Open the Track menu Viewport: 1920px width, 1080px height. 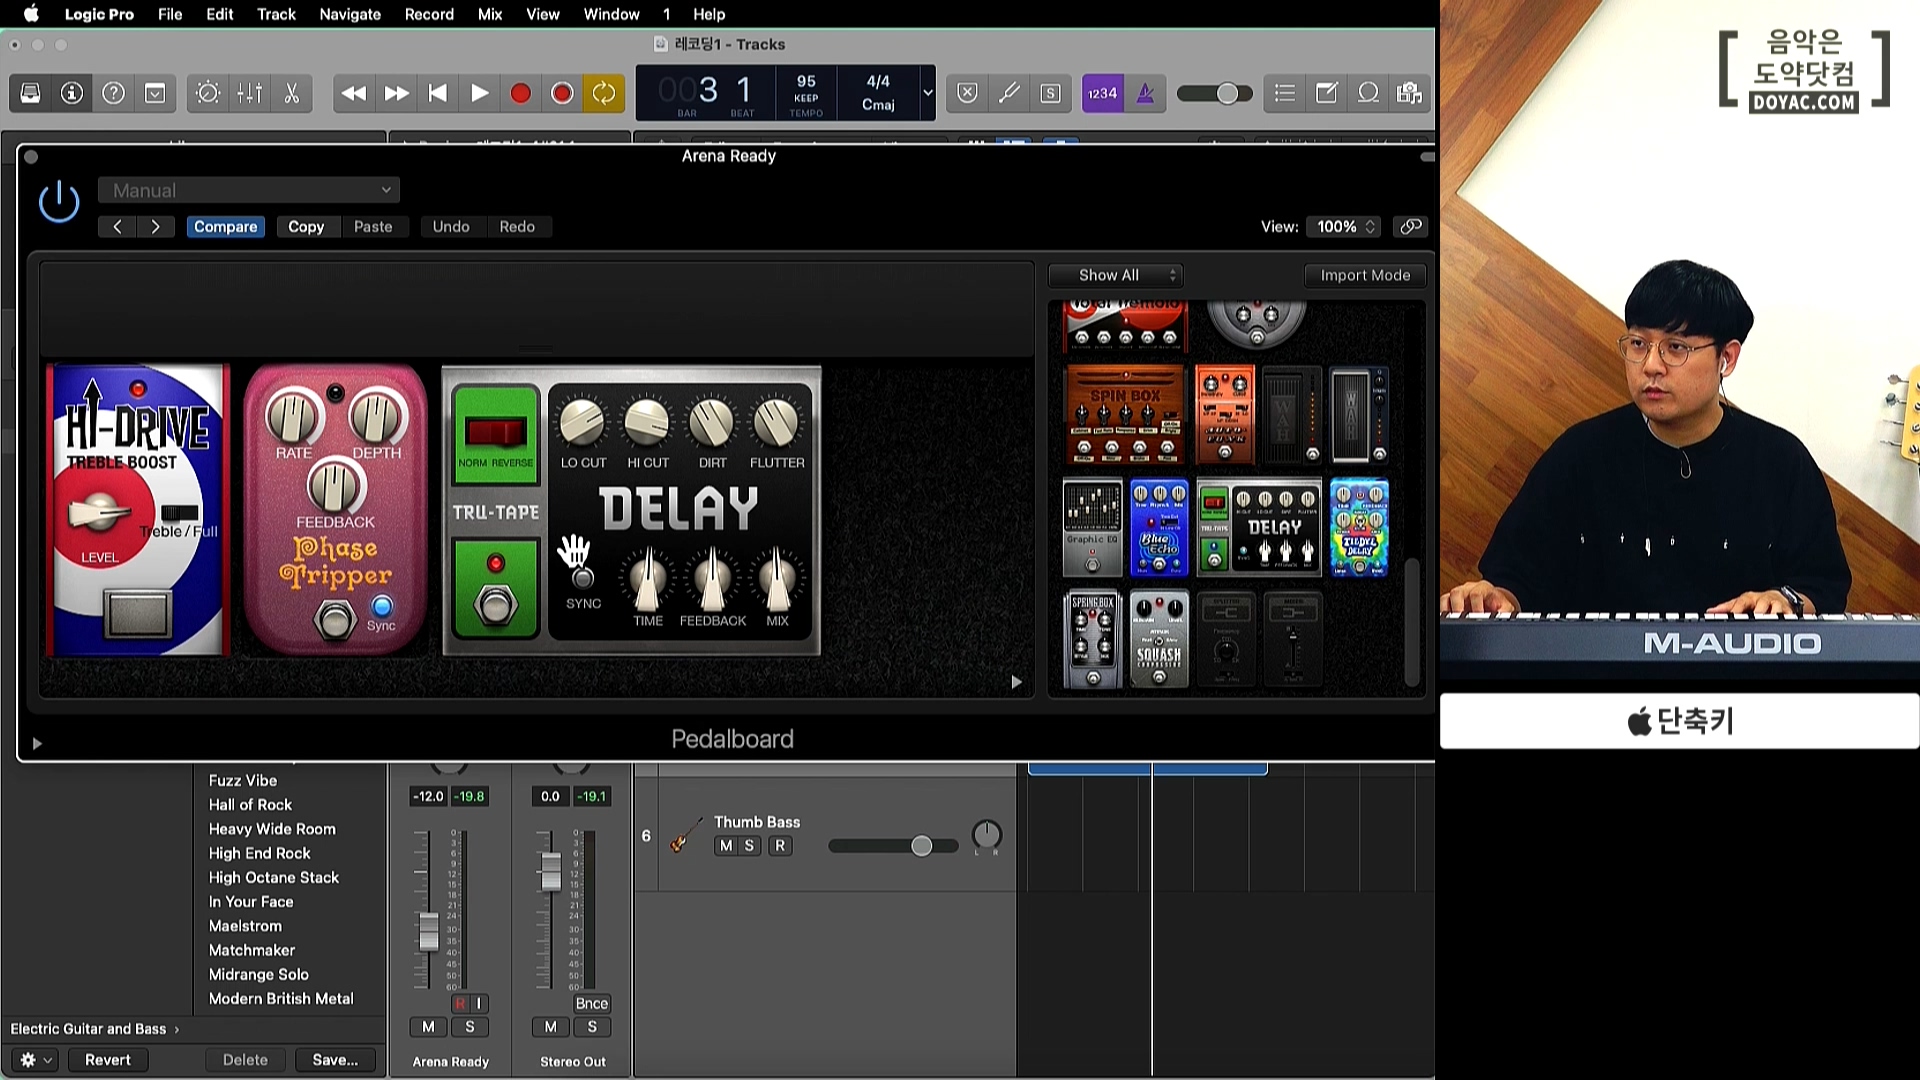tap(276, 14)
